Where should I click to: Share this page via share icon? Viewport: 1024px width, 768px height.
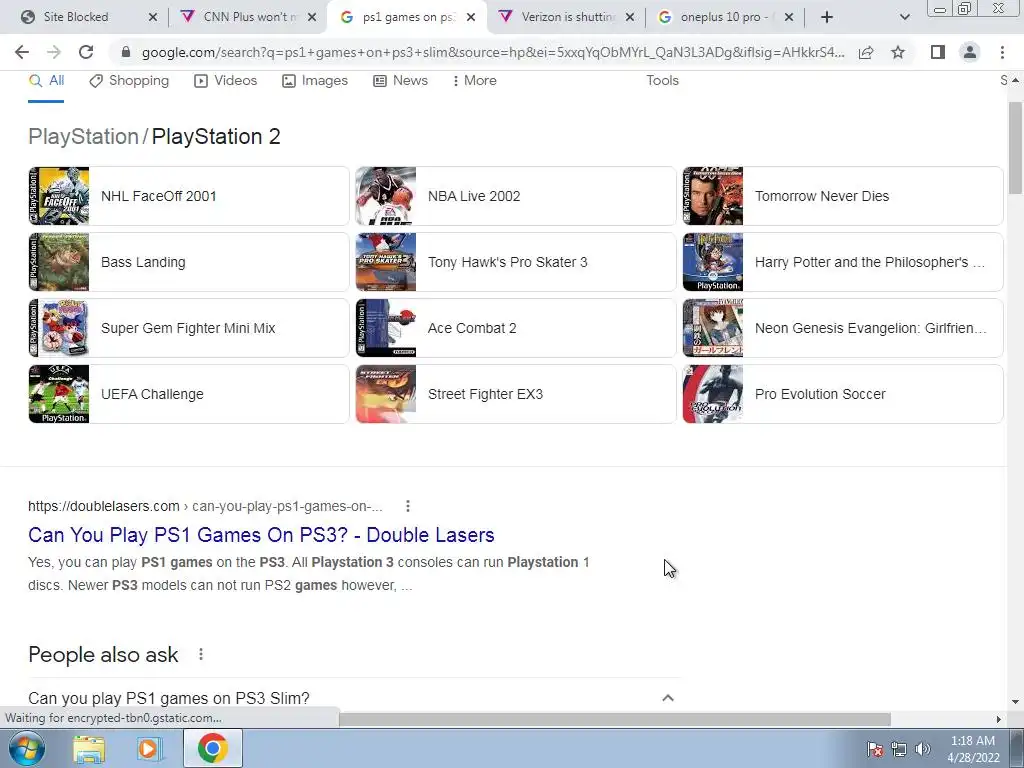(x=866, y=52)
